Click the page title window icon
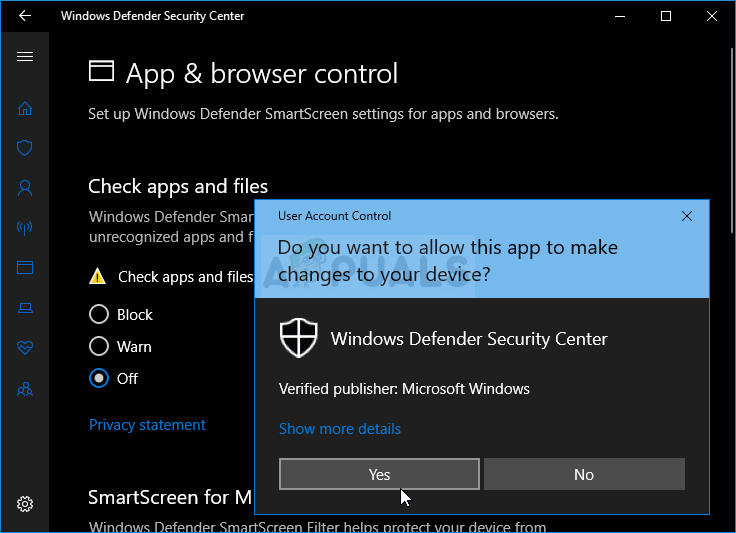Screen dimensions: 736x533 click(101, 71)
